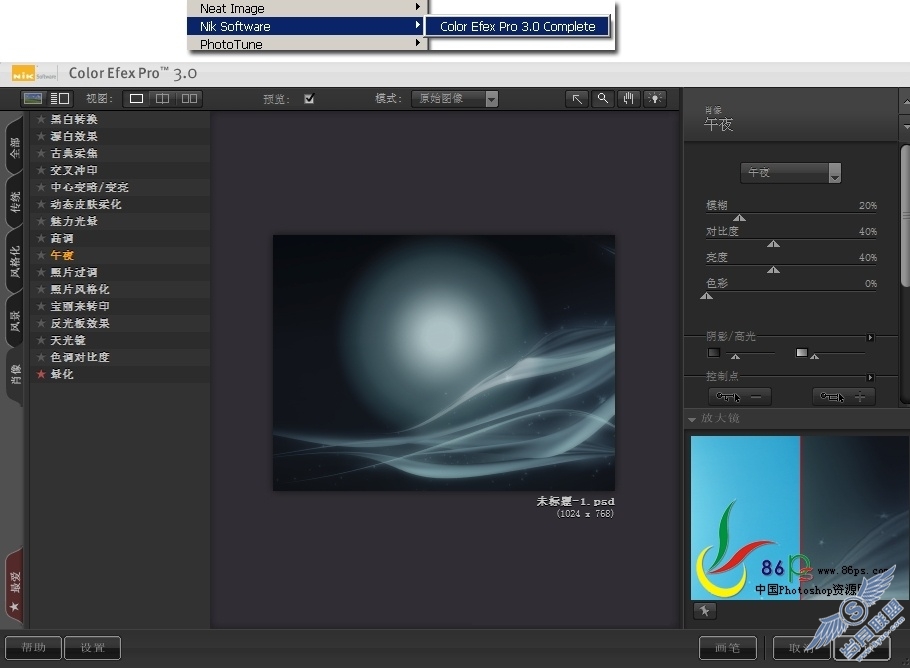Viewport: 910px width, 668px height.
Task: Select the arrow pointer tool
Action: click(x=577, y=99)
